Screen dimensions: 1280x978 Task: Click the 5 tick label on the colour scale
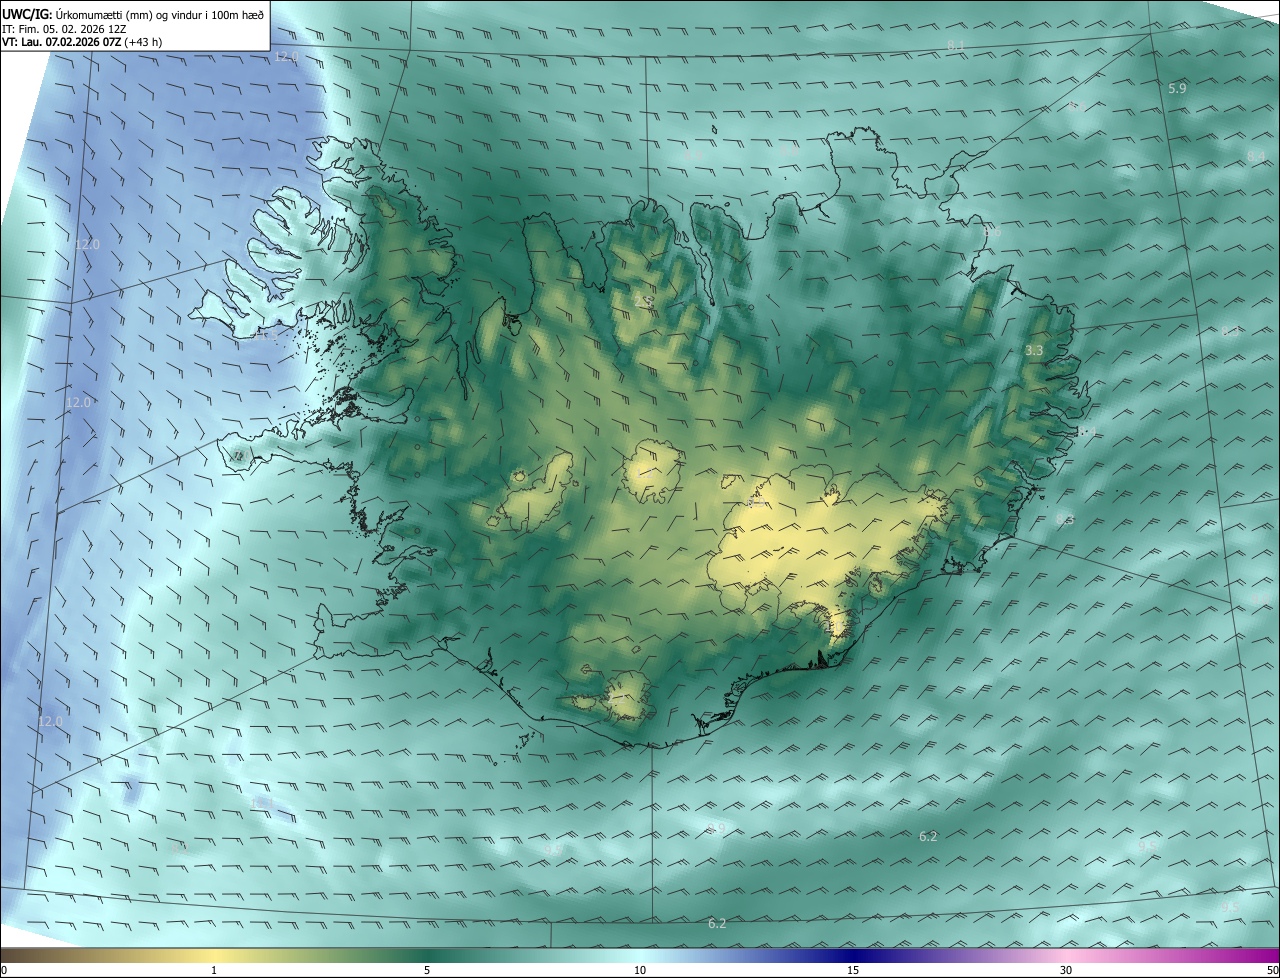tap(427, 970)
